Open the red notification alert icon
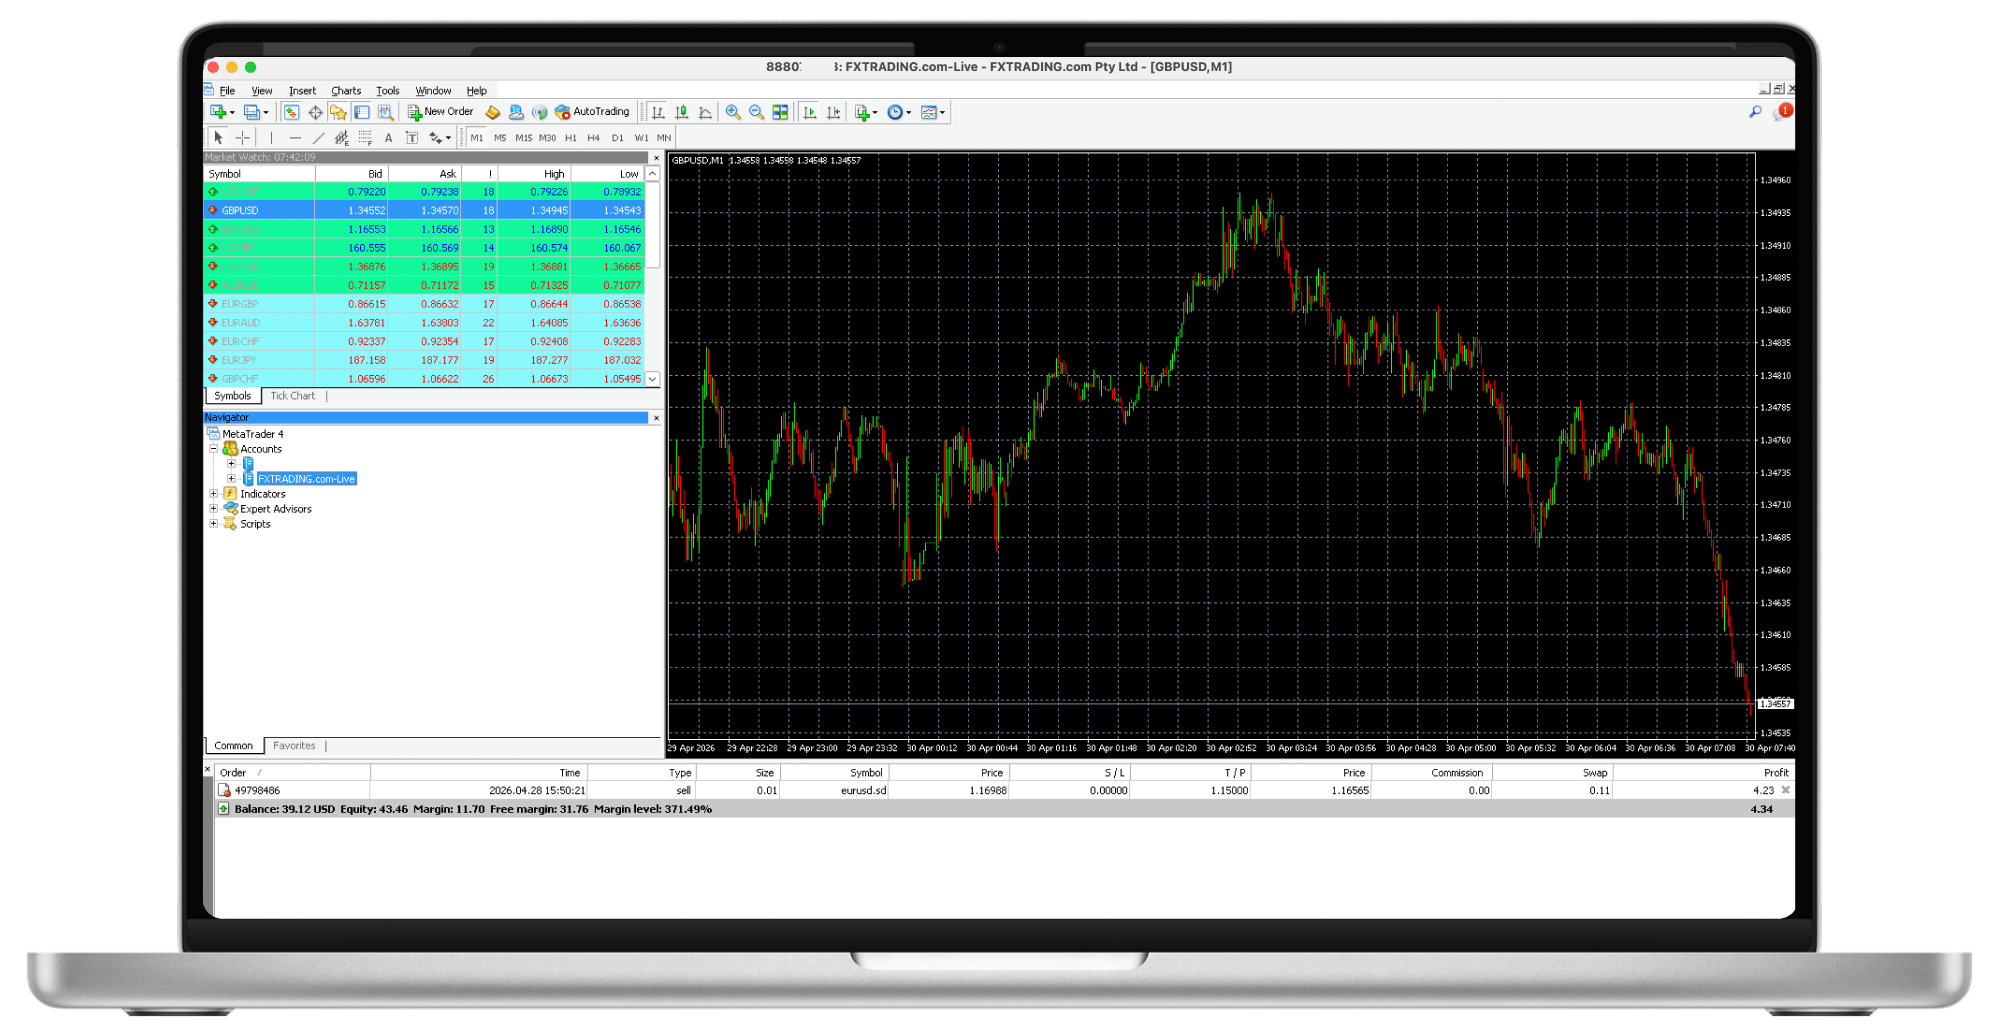 (1783, 112)
